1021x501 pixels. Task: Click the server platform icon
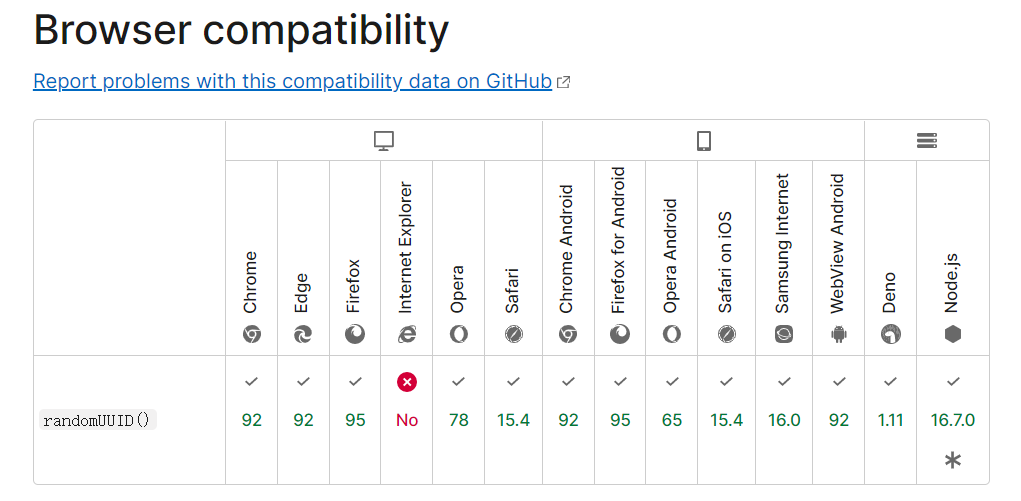pyautogui.click(x=927, y=141)
